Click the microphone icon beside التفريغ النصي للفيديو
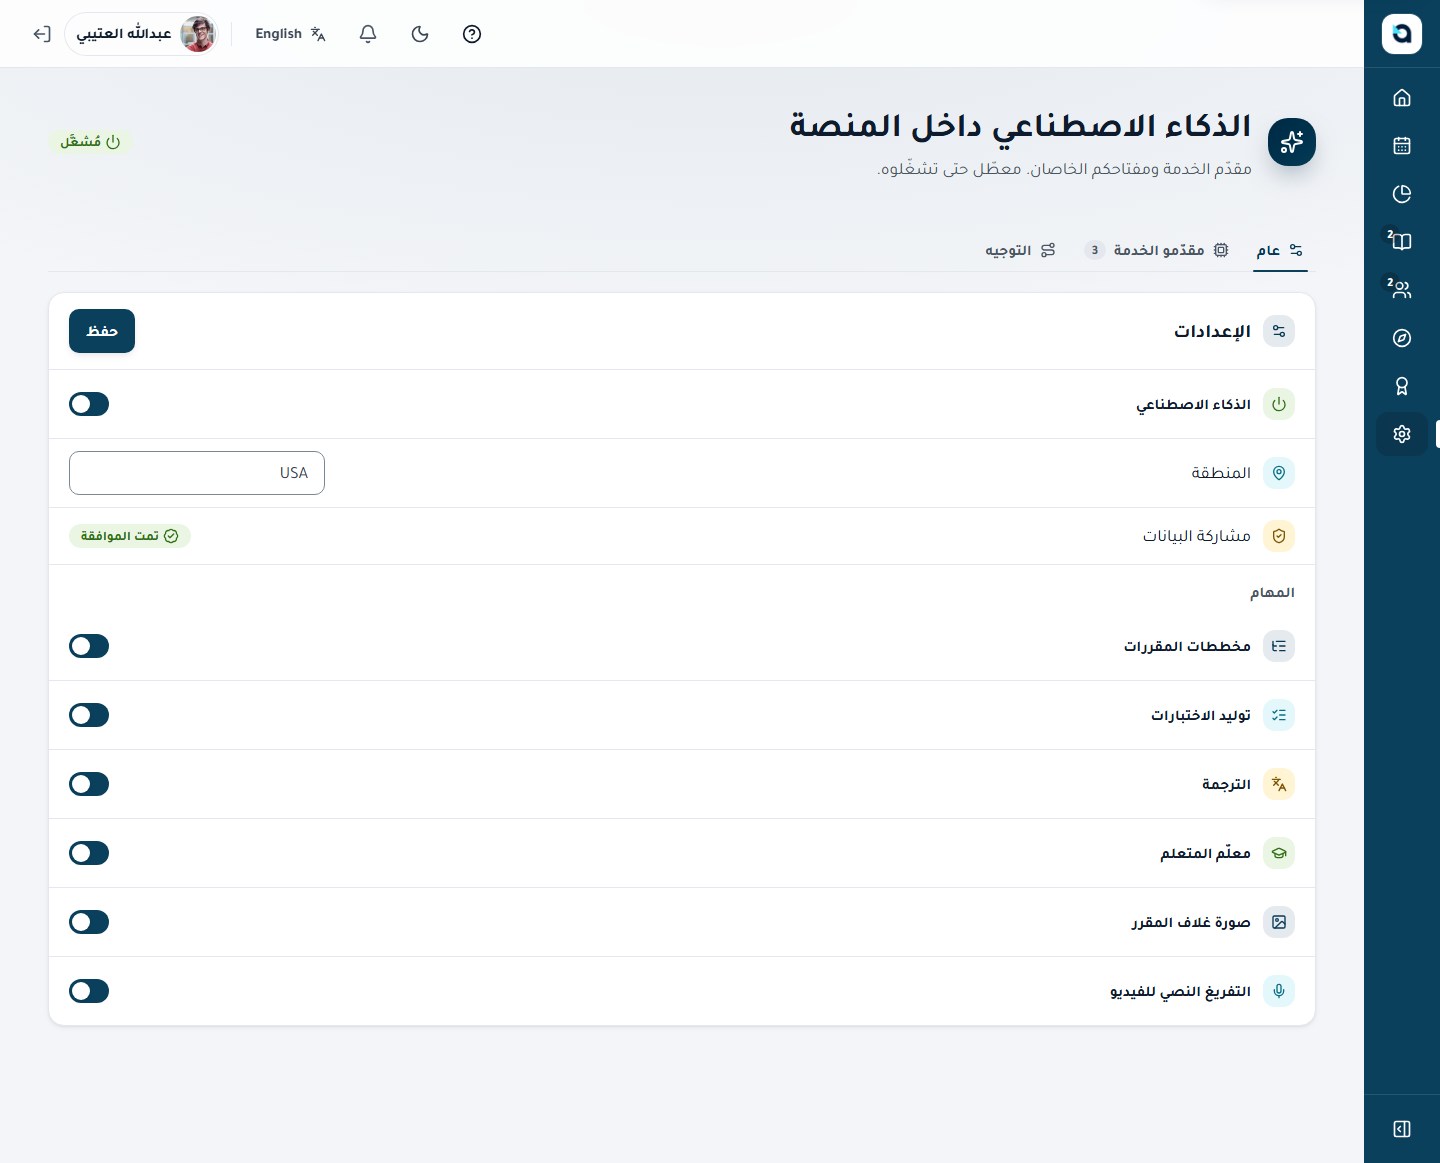Viewport: 1440px width, 1163px height. click(x=1279, y=991)
